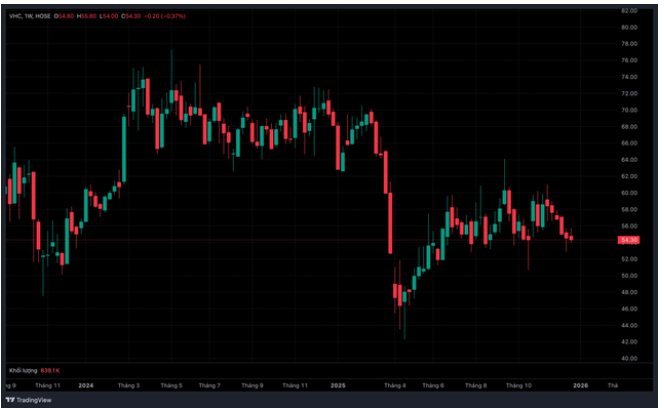Click the Tháng 7 time axis label

[210, 386]
